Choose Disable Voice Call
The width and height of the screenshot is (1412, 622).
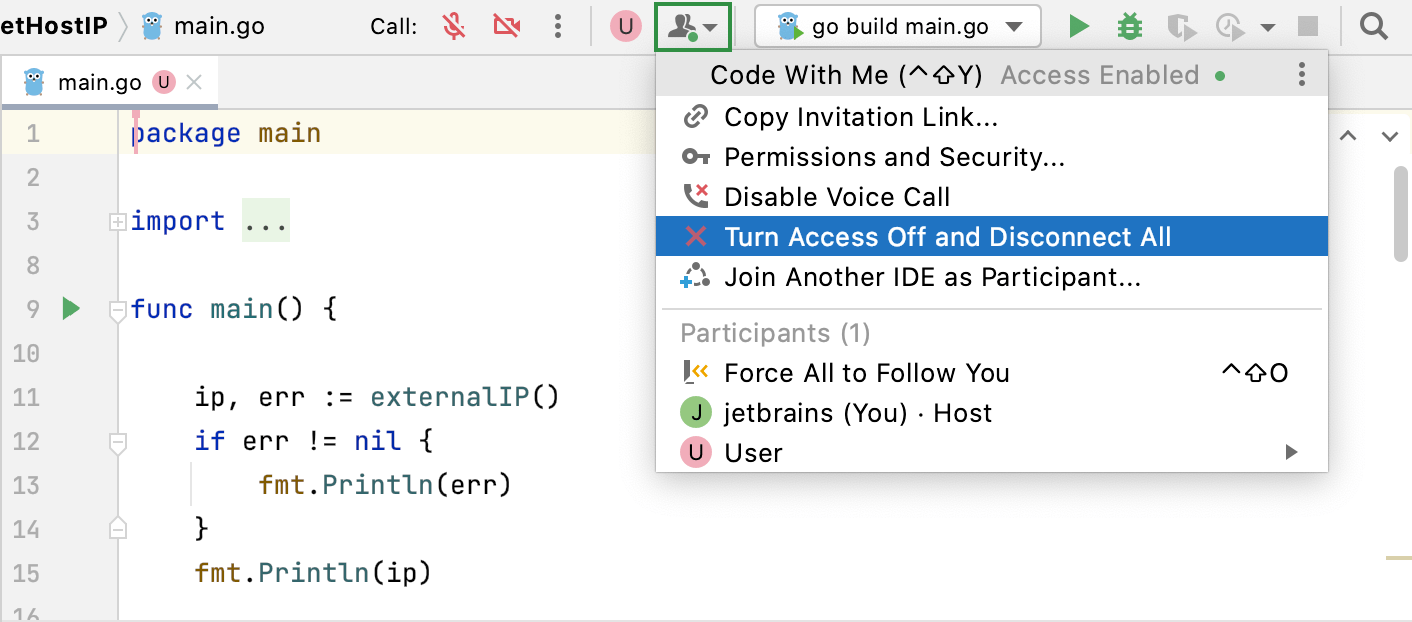click(836, 197)
